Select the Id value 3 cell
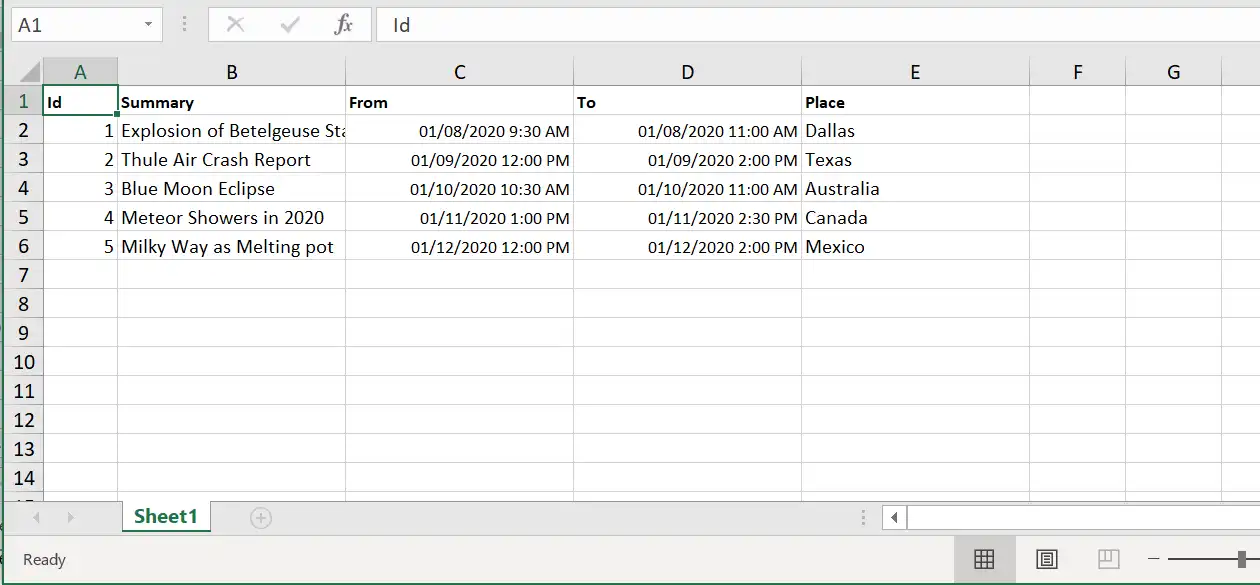 pyautogui.click(x=81, y=188)
